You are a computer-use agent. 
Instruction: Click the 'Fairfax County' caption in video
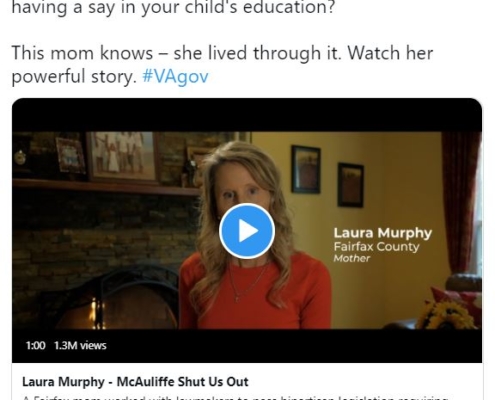(x=376, y=247)
